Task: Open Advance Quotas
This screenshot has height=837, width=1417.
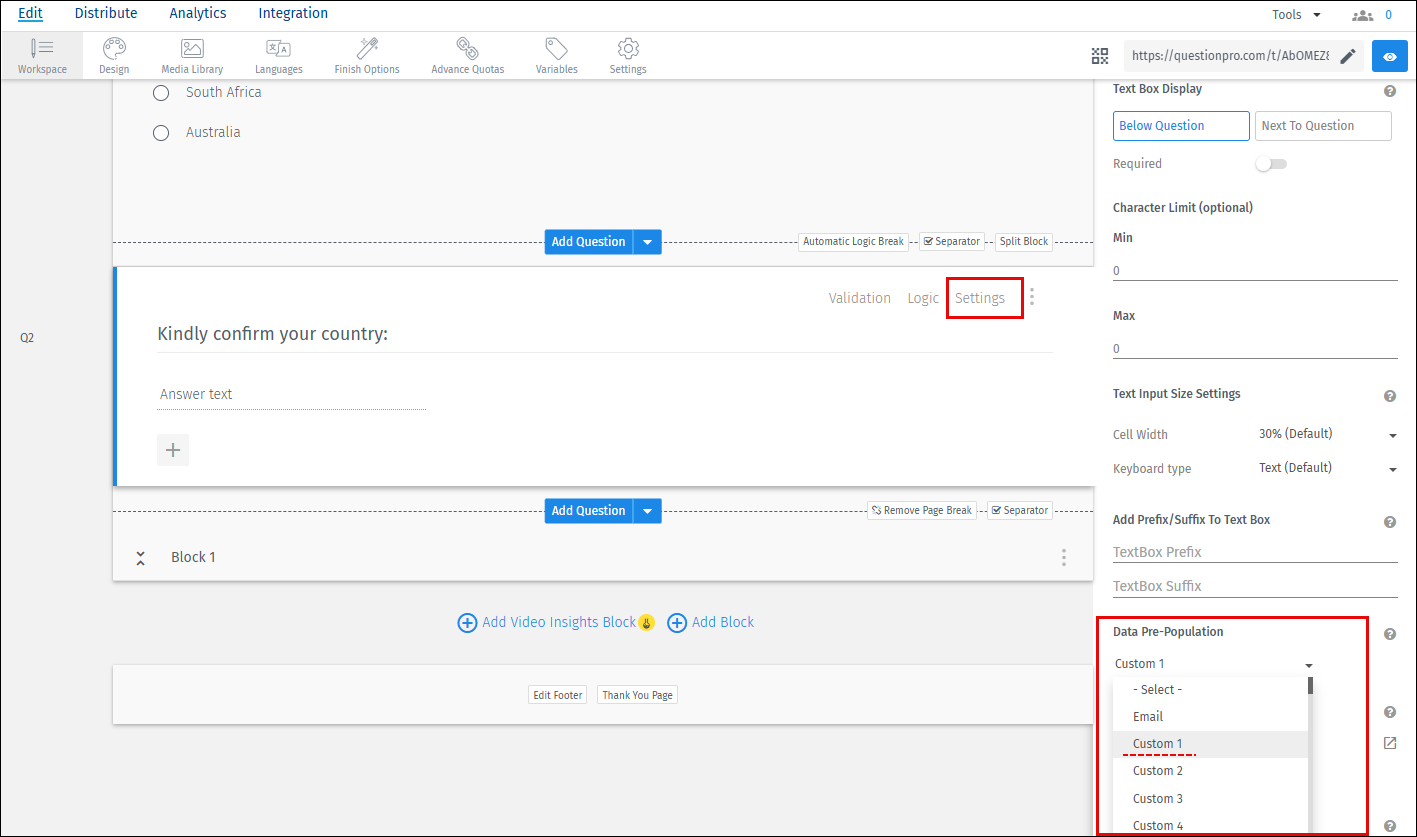Action: click(x=466, y=55)
